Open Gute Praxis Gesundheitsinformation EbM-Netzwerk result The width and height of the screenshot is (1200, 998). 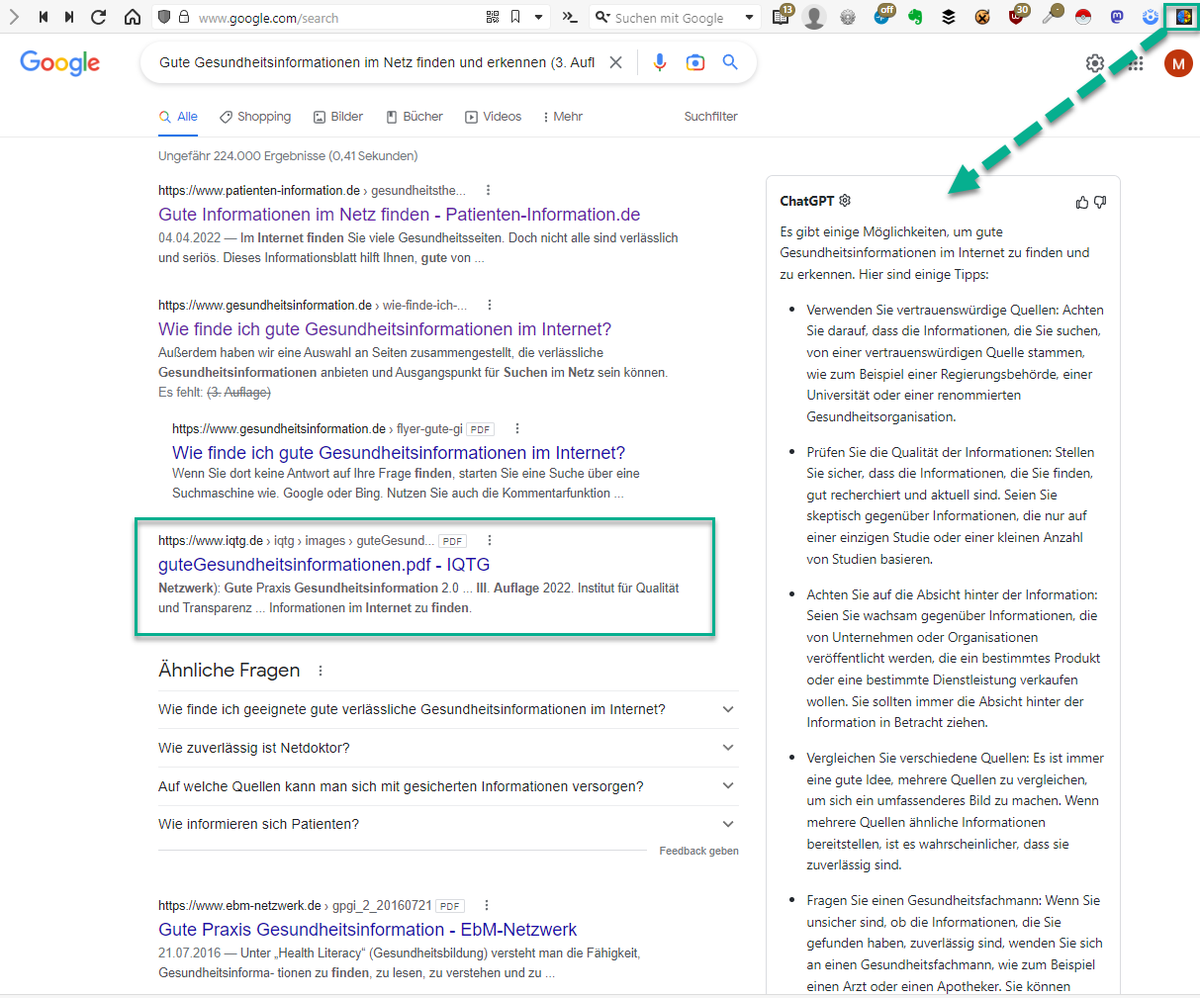tap(368, 930)
